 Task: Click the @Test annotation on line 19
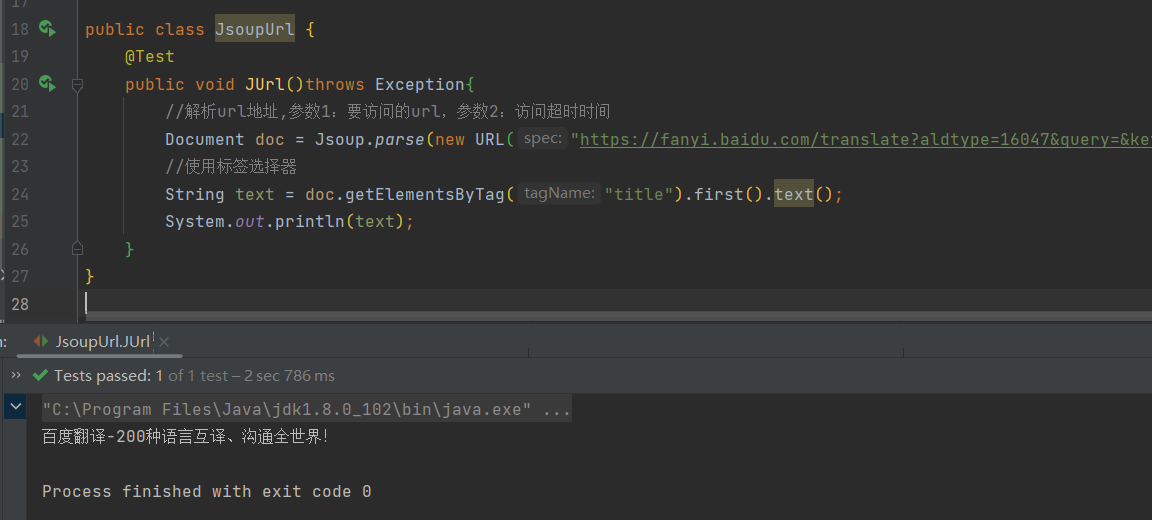(150, 57)
